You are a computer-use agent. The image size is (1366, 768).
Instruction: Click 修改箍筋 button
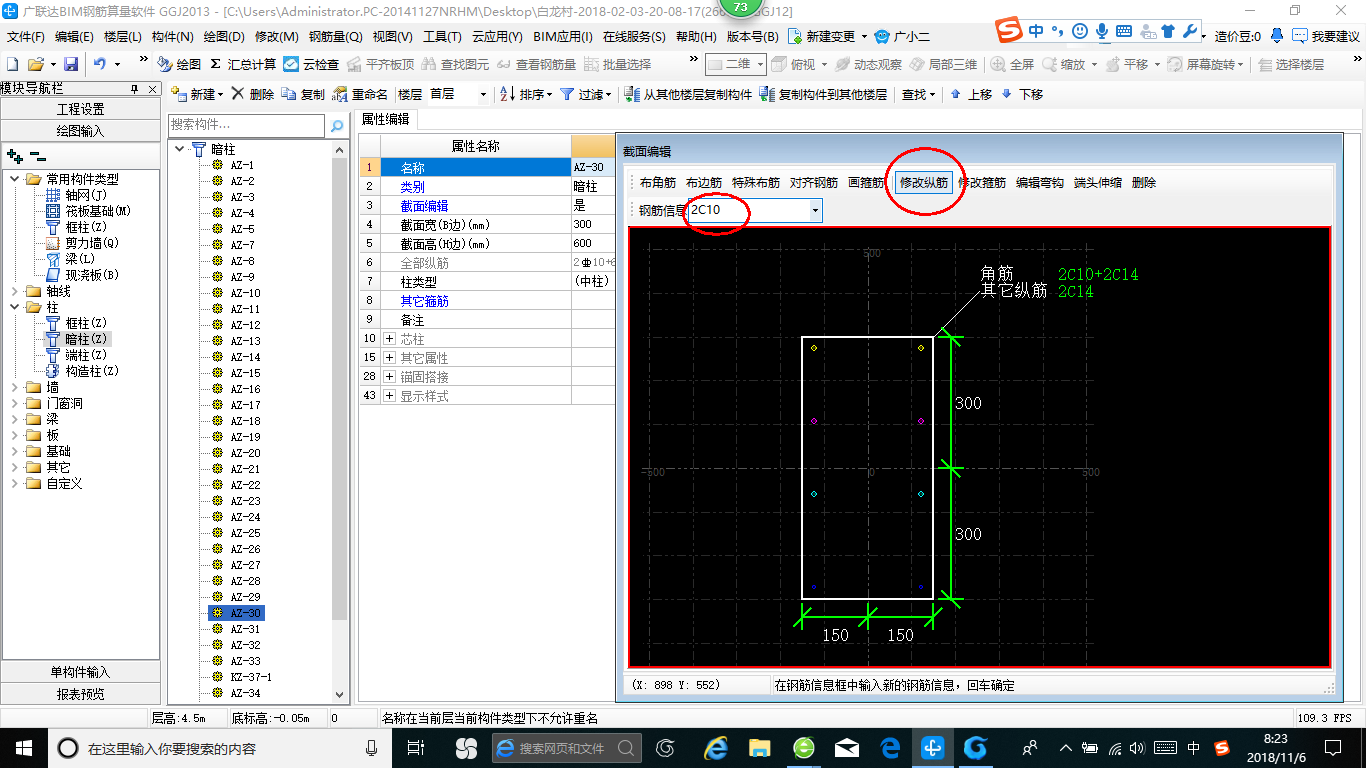pyautogui.click(x=982, y=183)
